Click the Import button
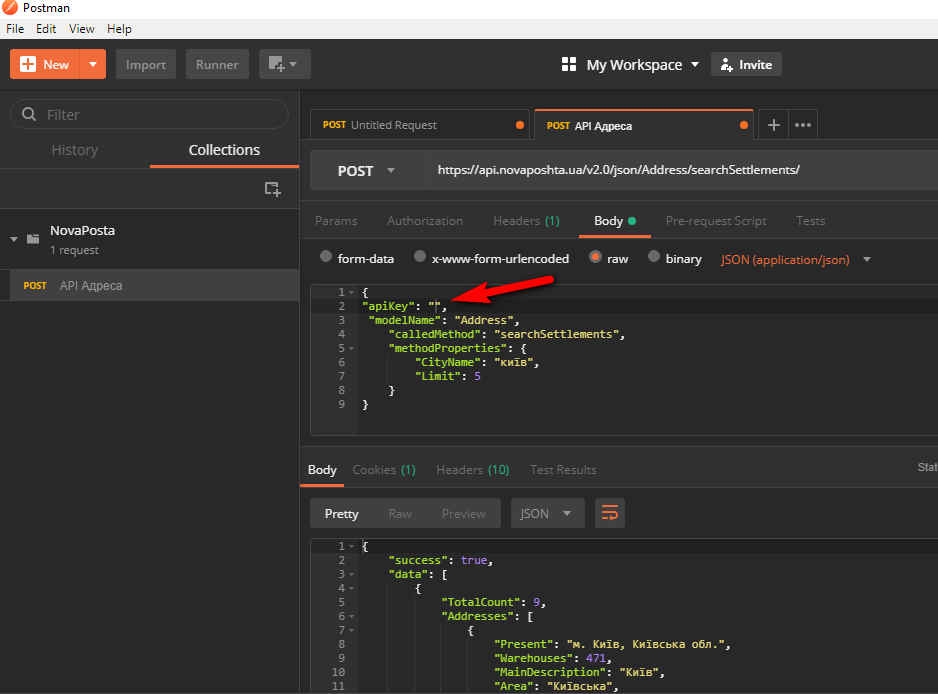Viewport: 938px width, 694px height. [145, 64]
